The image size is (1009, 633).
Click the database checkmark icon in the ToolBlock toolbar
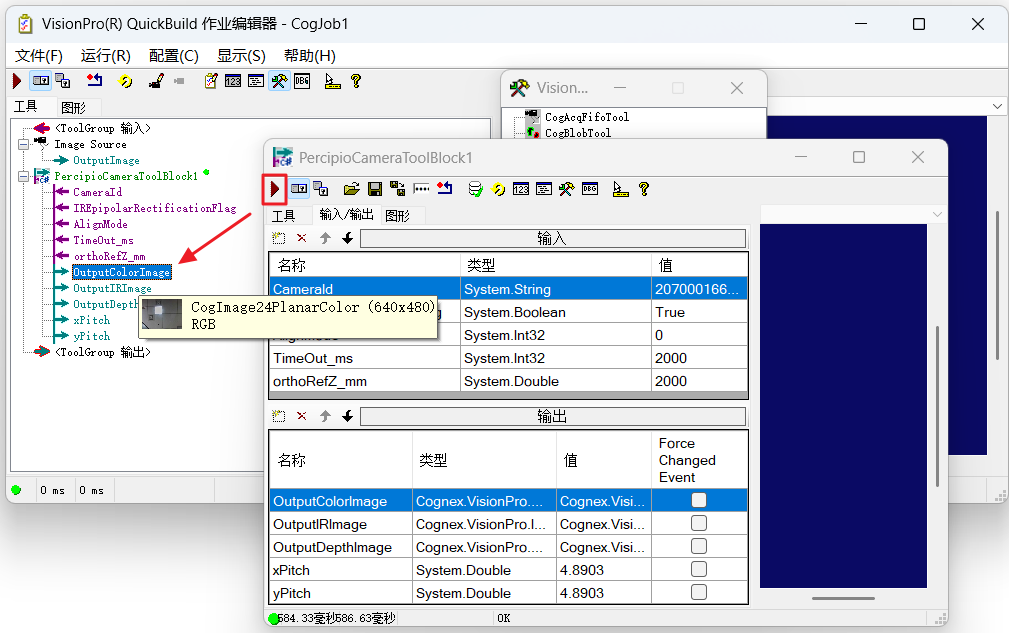(475, 189)
